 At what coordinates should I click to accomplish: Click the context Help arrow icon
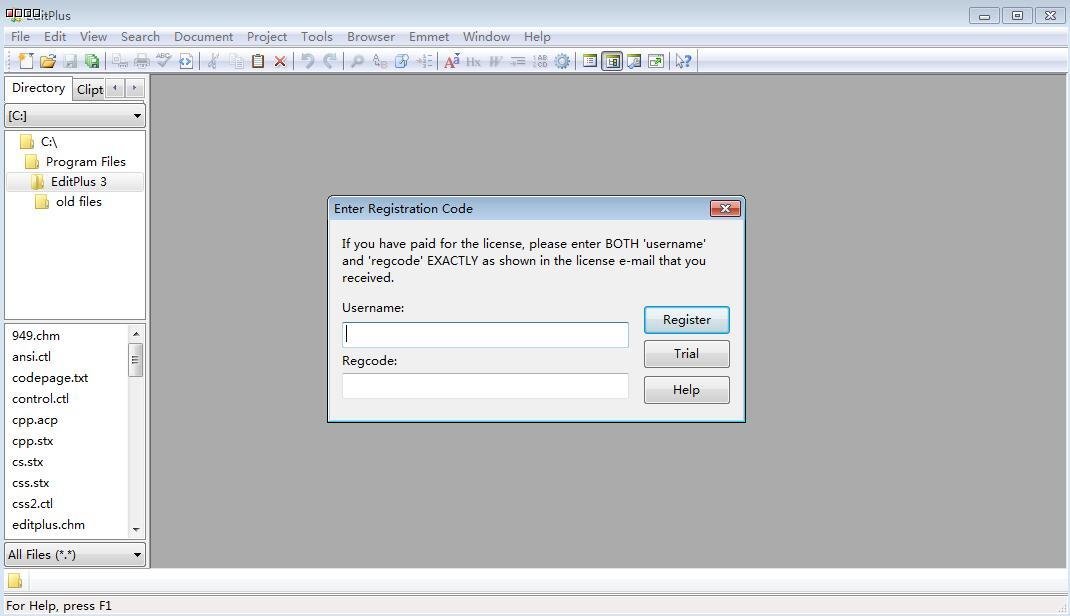coord(683,61)
